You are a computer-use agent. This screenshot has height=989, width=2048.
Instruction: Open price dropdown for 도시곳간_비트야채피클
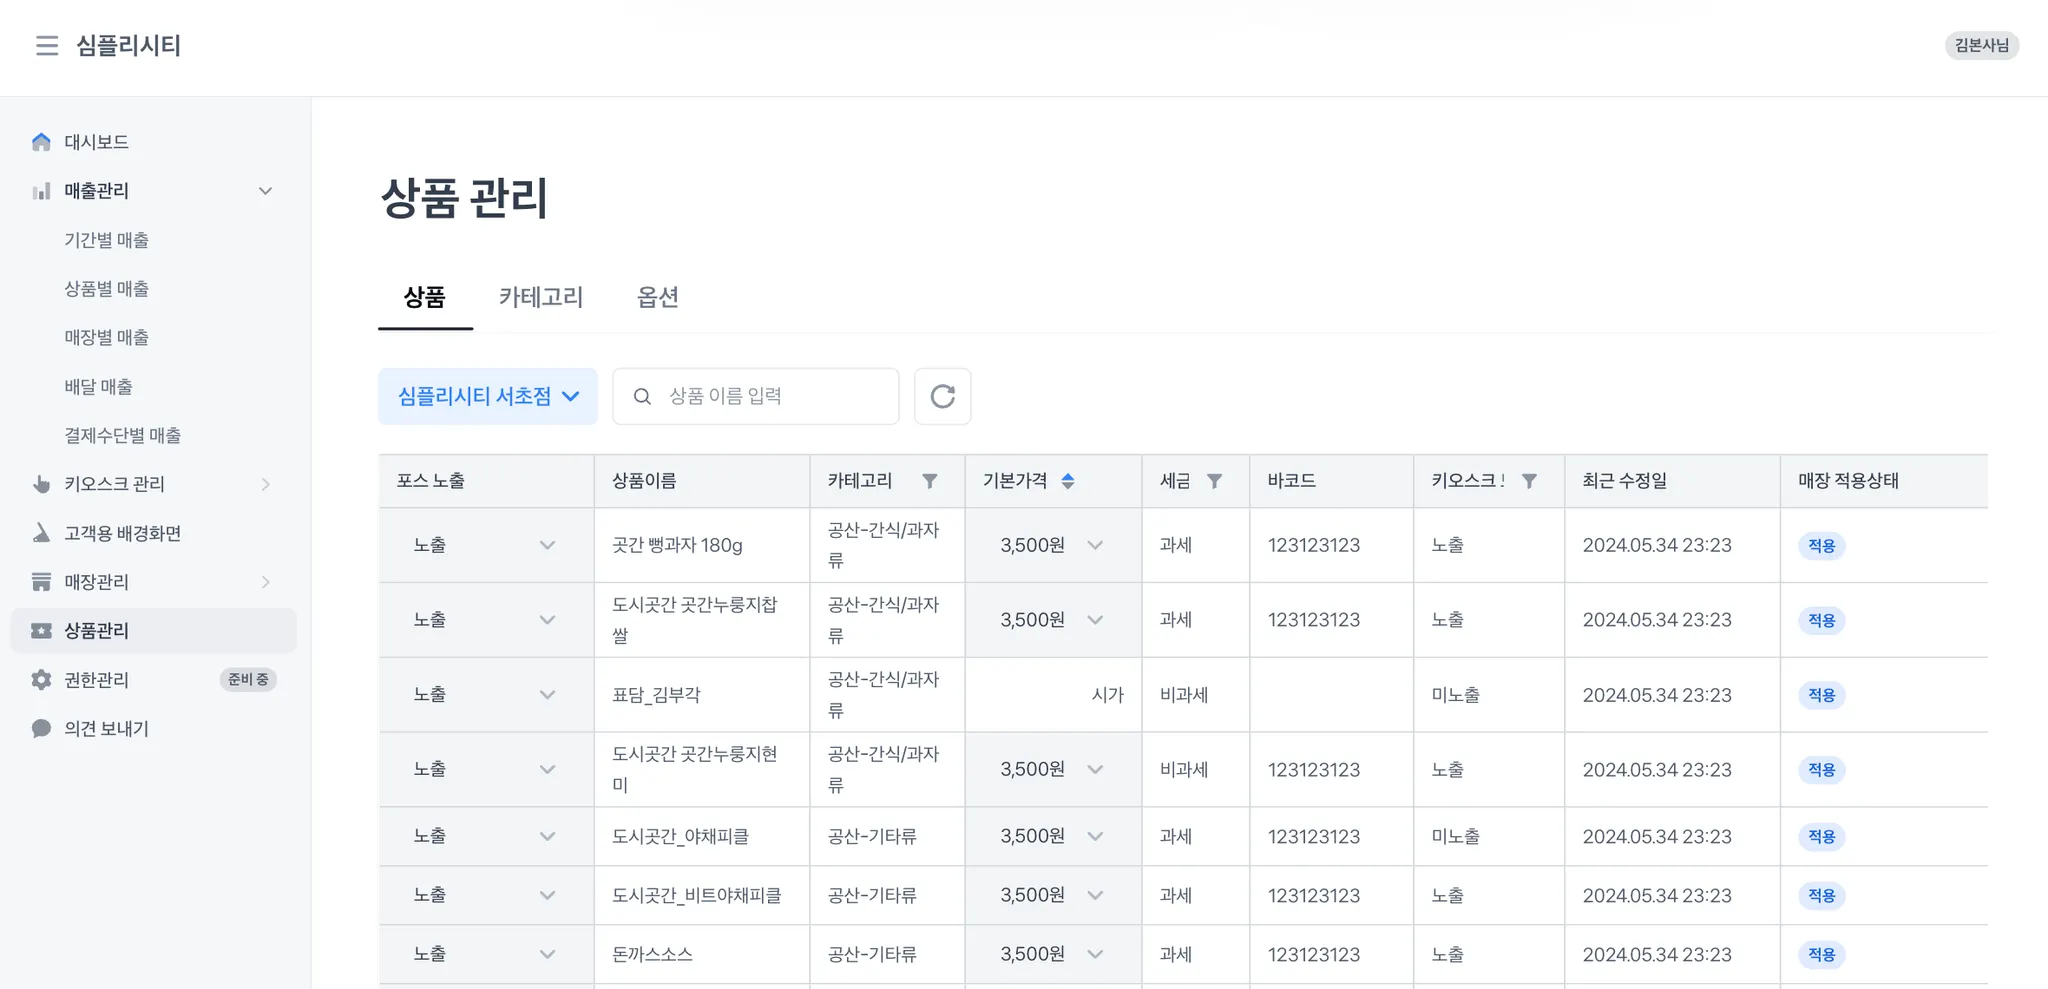point(1053,895)
